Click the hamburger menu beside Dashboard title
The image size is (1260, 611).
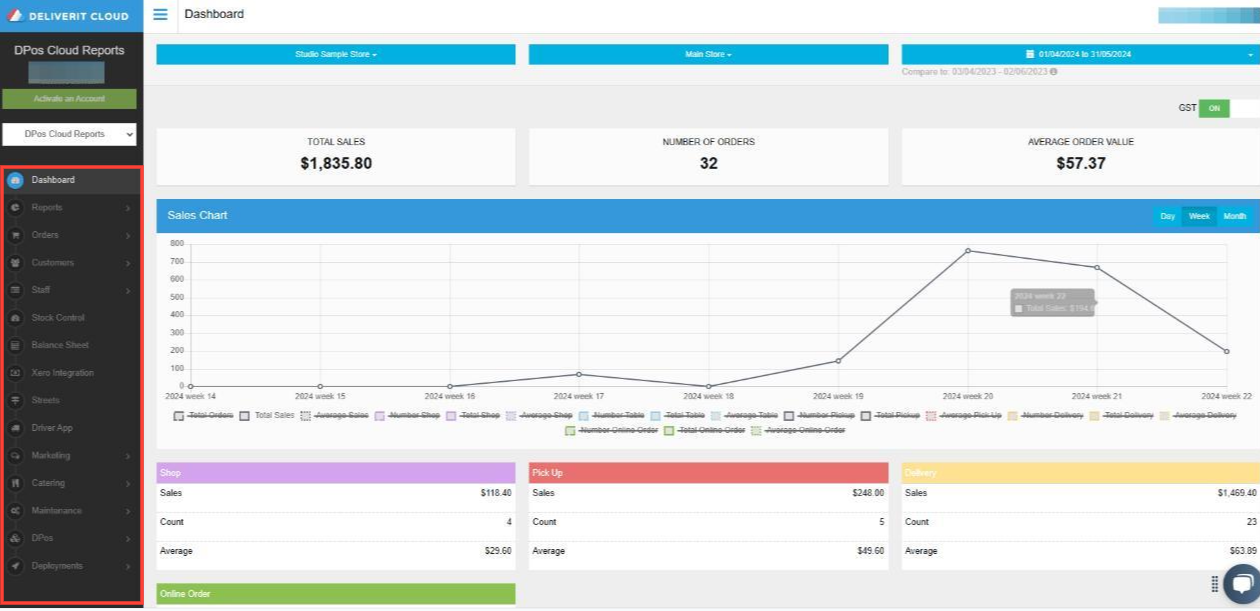[160, 14]
